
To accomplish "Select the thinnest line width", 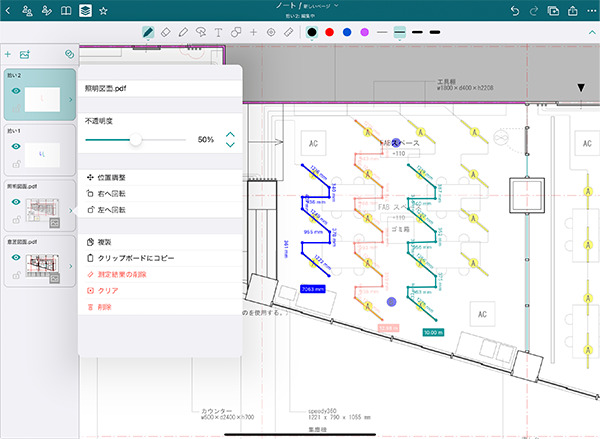I will (382, 33).
